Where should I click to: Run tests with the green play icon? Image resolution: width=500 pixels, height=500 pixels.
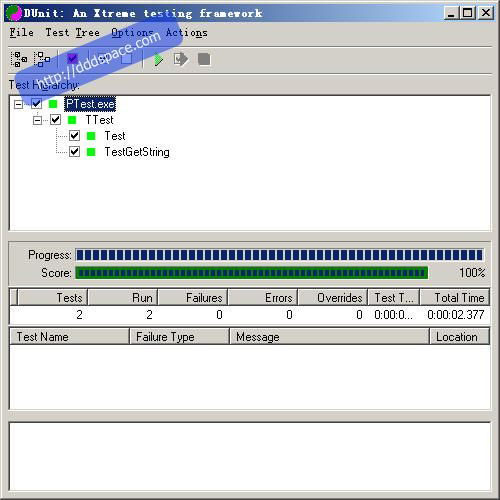159,60
